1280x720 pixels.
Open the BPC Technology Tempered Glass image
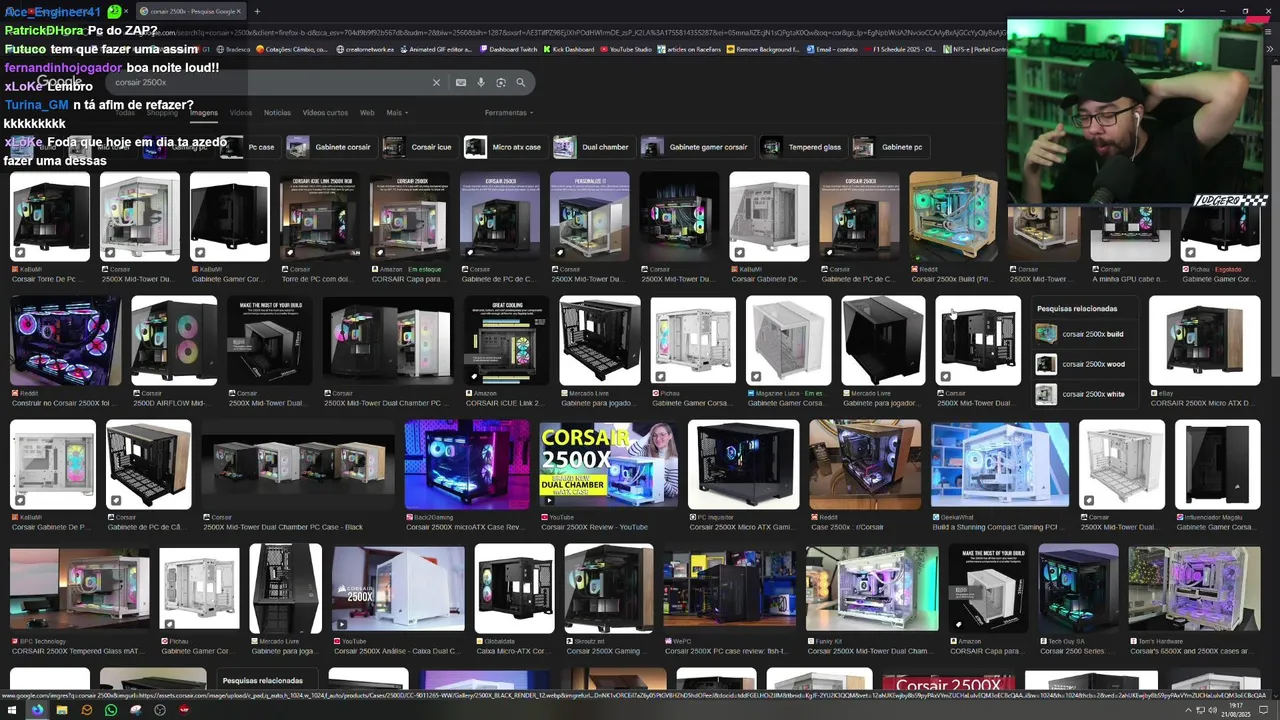tap(80, 589)
